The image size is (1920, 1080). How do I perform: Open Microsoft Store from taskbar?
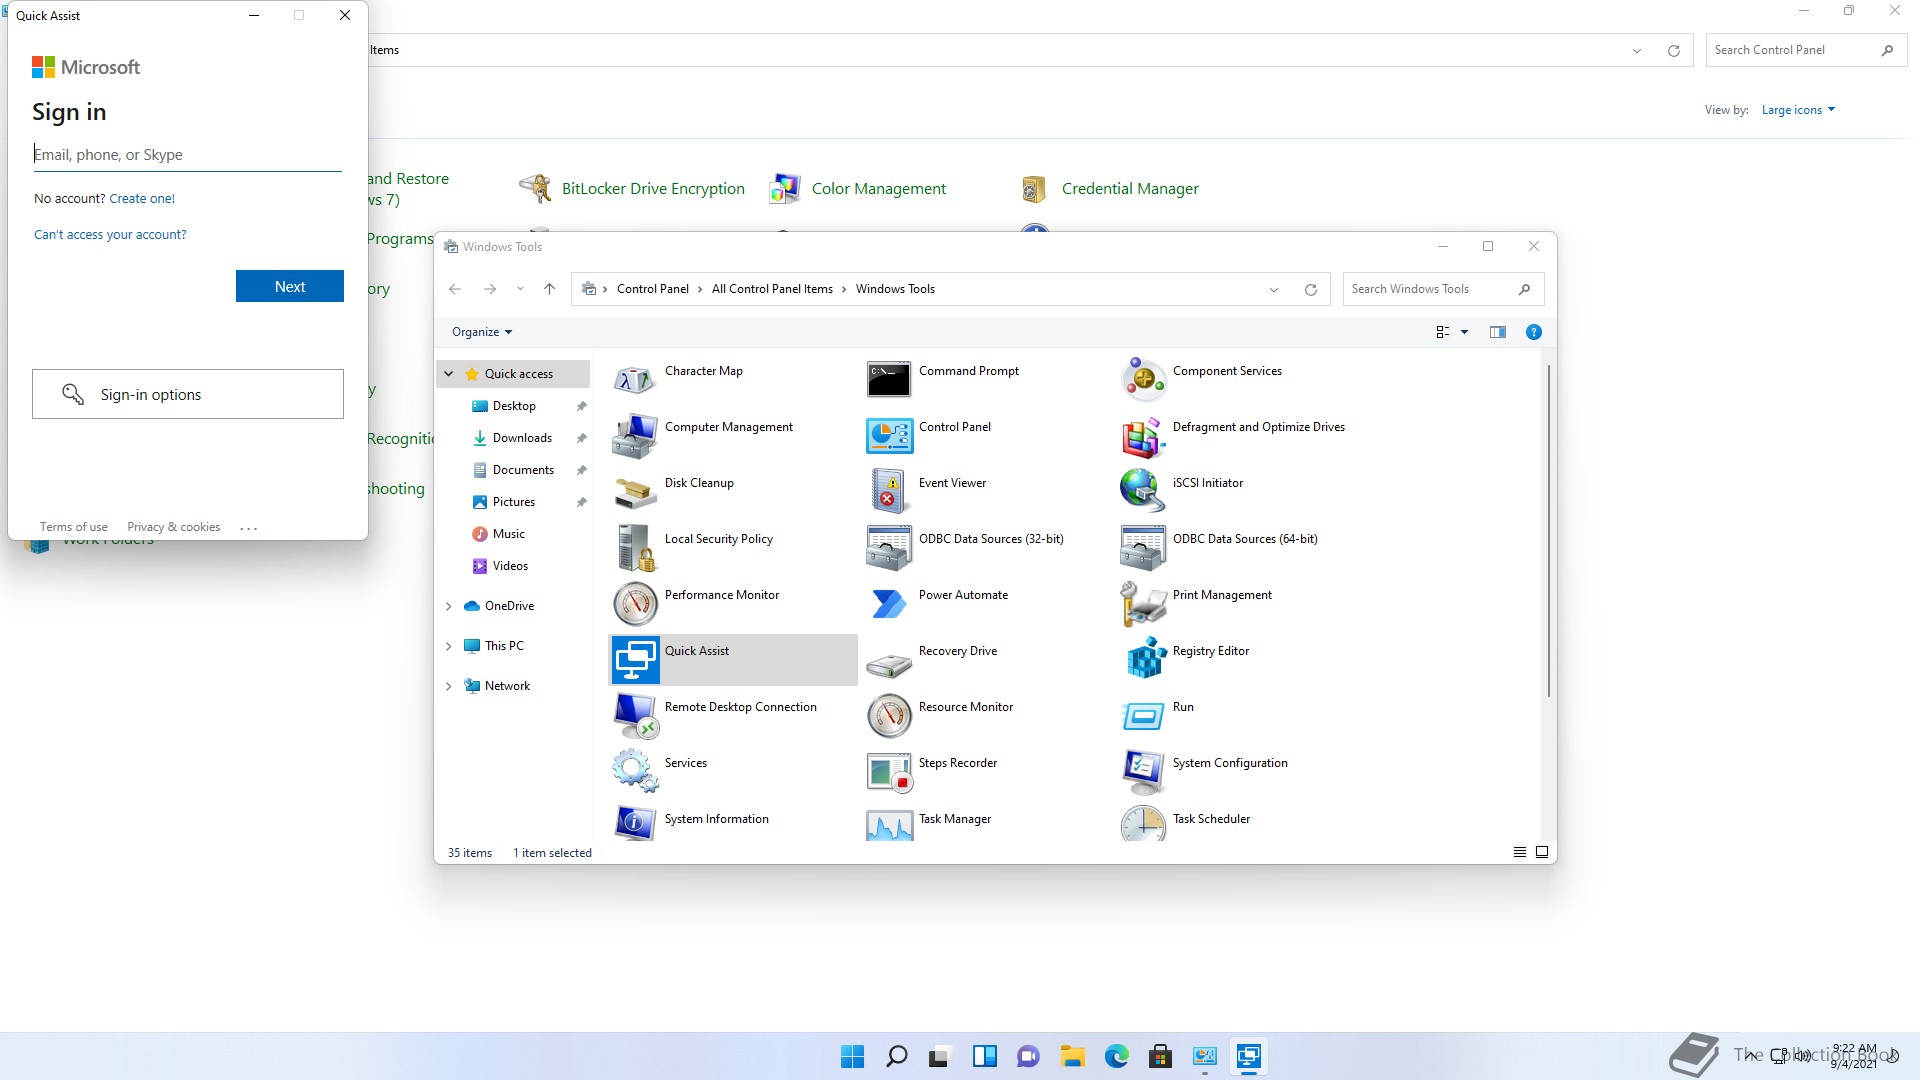click(x=1160, y=1056)
